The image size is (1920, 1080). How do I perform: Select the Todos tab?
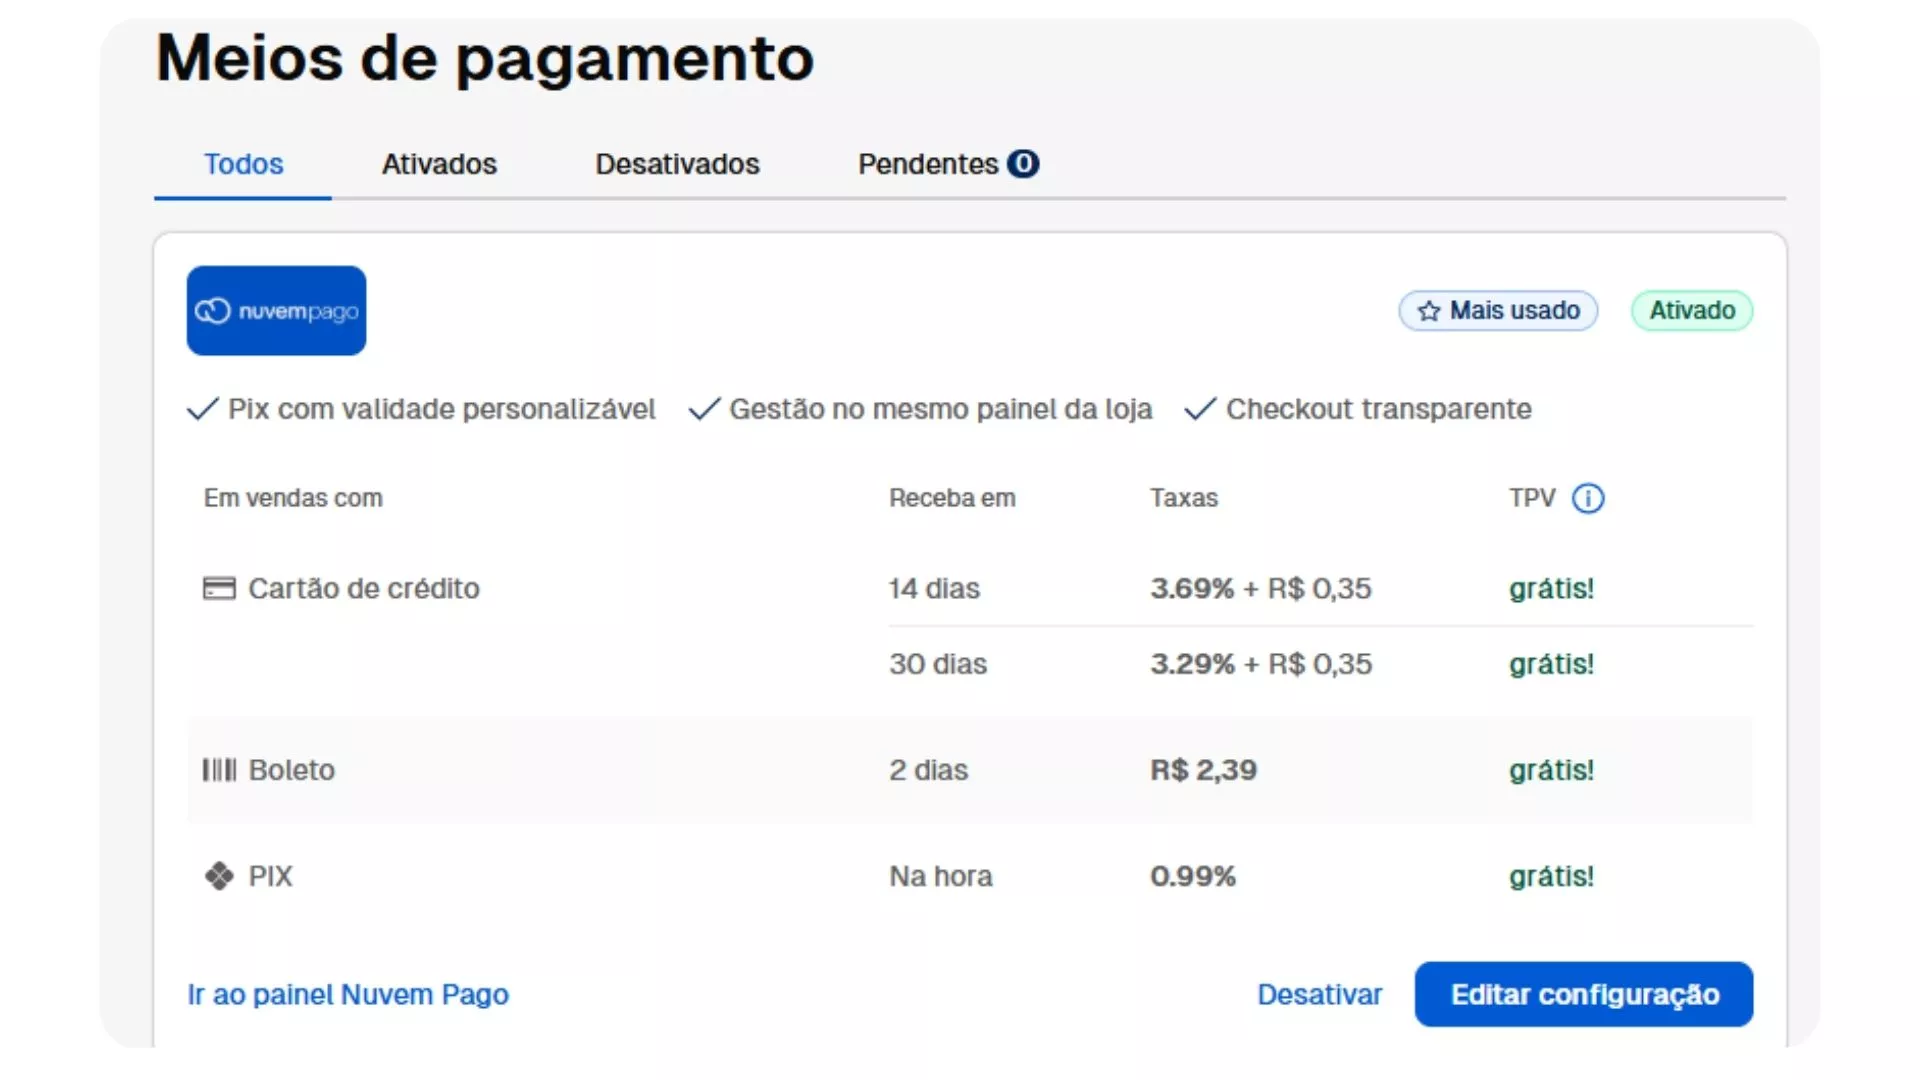tap(243, 164)
